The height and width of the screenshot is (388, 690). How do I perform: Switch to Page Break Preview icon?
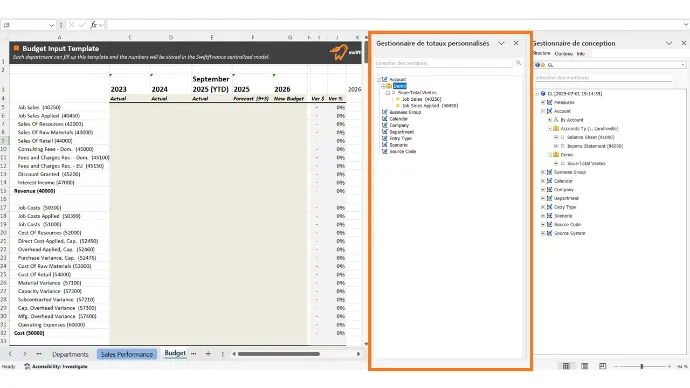point(602,366)
